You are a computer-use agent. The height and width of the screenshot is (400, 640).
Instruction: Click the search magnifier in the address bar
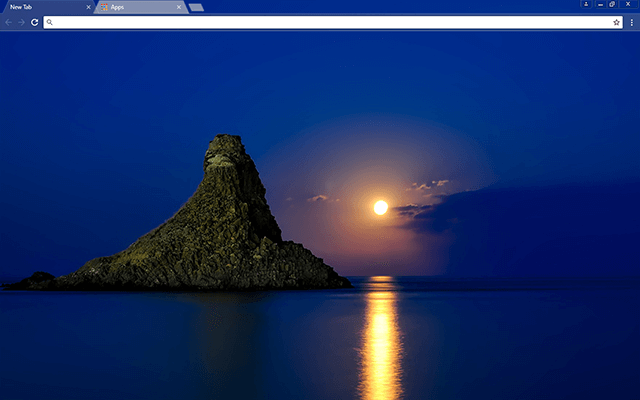pyautogui.click(x=49, y=22)
